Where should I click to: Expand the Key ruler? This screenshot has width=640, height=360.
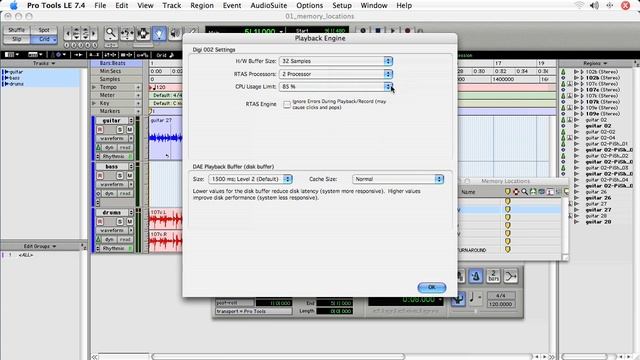point(94,103)
